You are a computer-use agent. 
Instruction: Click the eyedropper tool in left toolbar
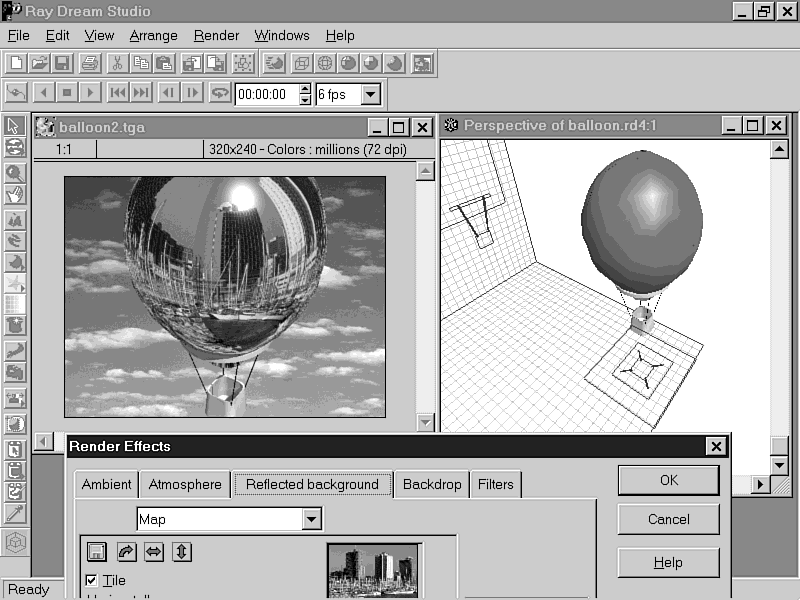coord(14,513)
